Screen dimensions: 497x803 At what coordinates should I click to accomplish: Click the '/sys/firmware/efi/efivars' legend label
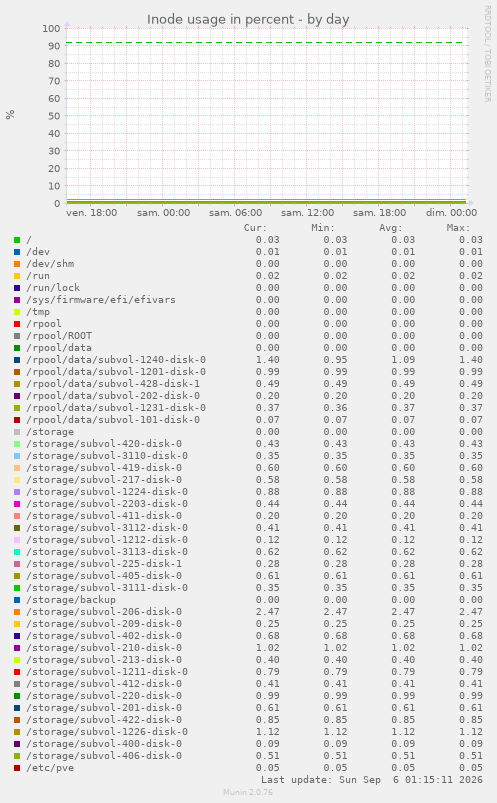[x=101, y=300]
